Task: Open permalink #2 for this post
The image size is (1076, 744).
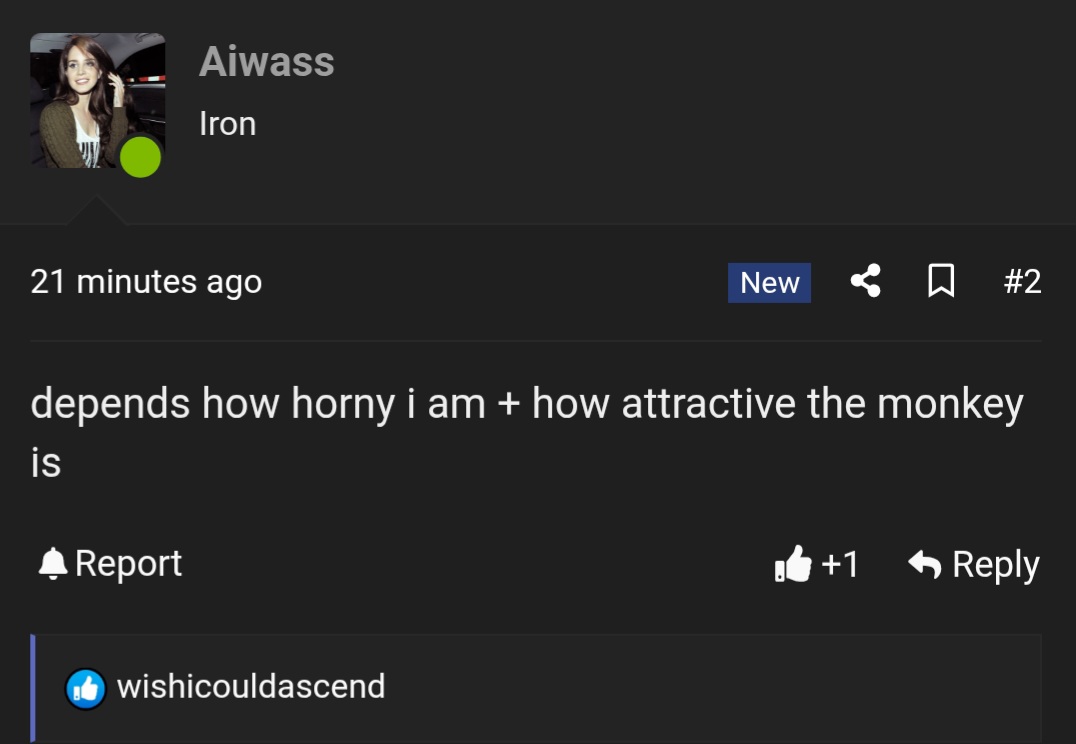Action: pyautogui.click(x=1023, y=282)
